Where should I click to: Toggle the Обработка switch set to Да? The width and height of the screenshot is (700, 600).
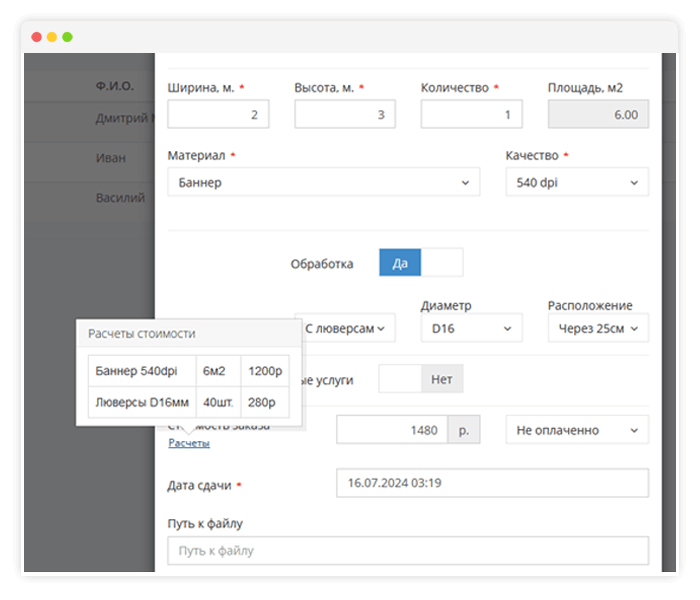pos(421,263)
